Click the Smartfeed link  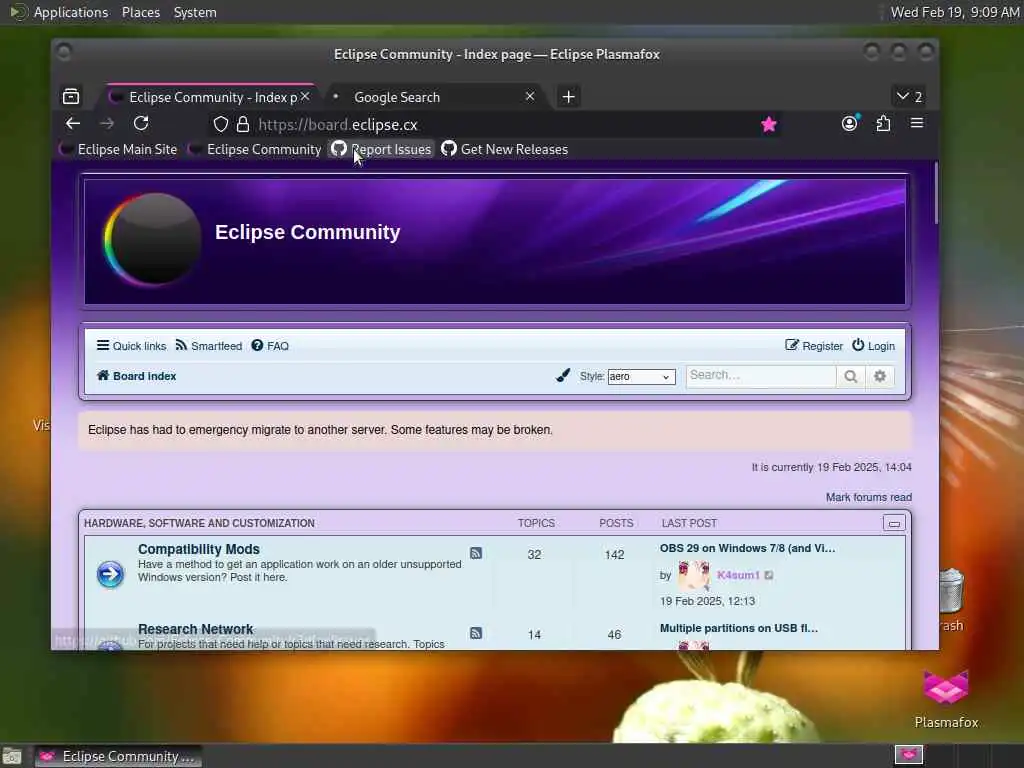208,346
